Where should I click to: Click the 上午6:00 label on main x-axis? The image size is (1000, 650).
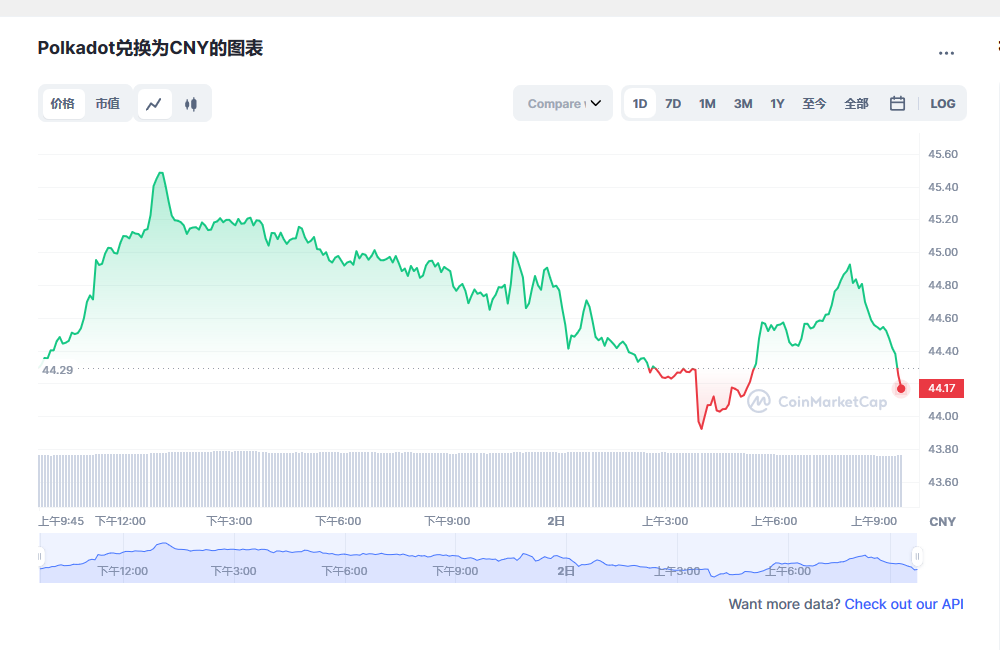(x=774, y=521)
